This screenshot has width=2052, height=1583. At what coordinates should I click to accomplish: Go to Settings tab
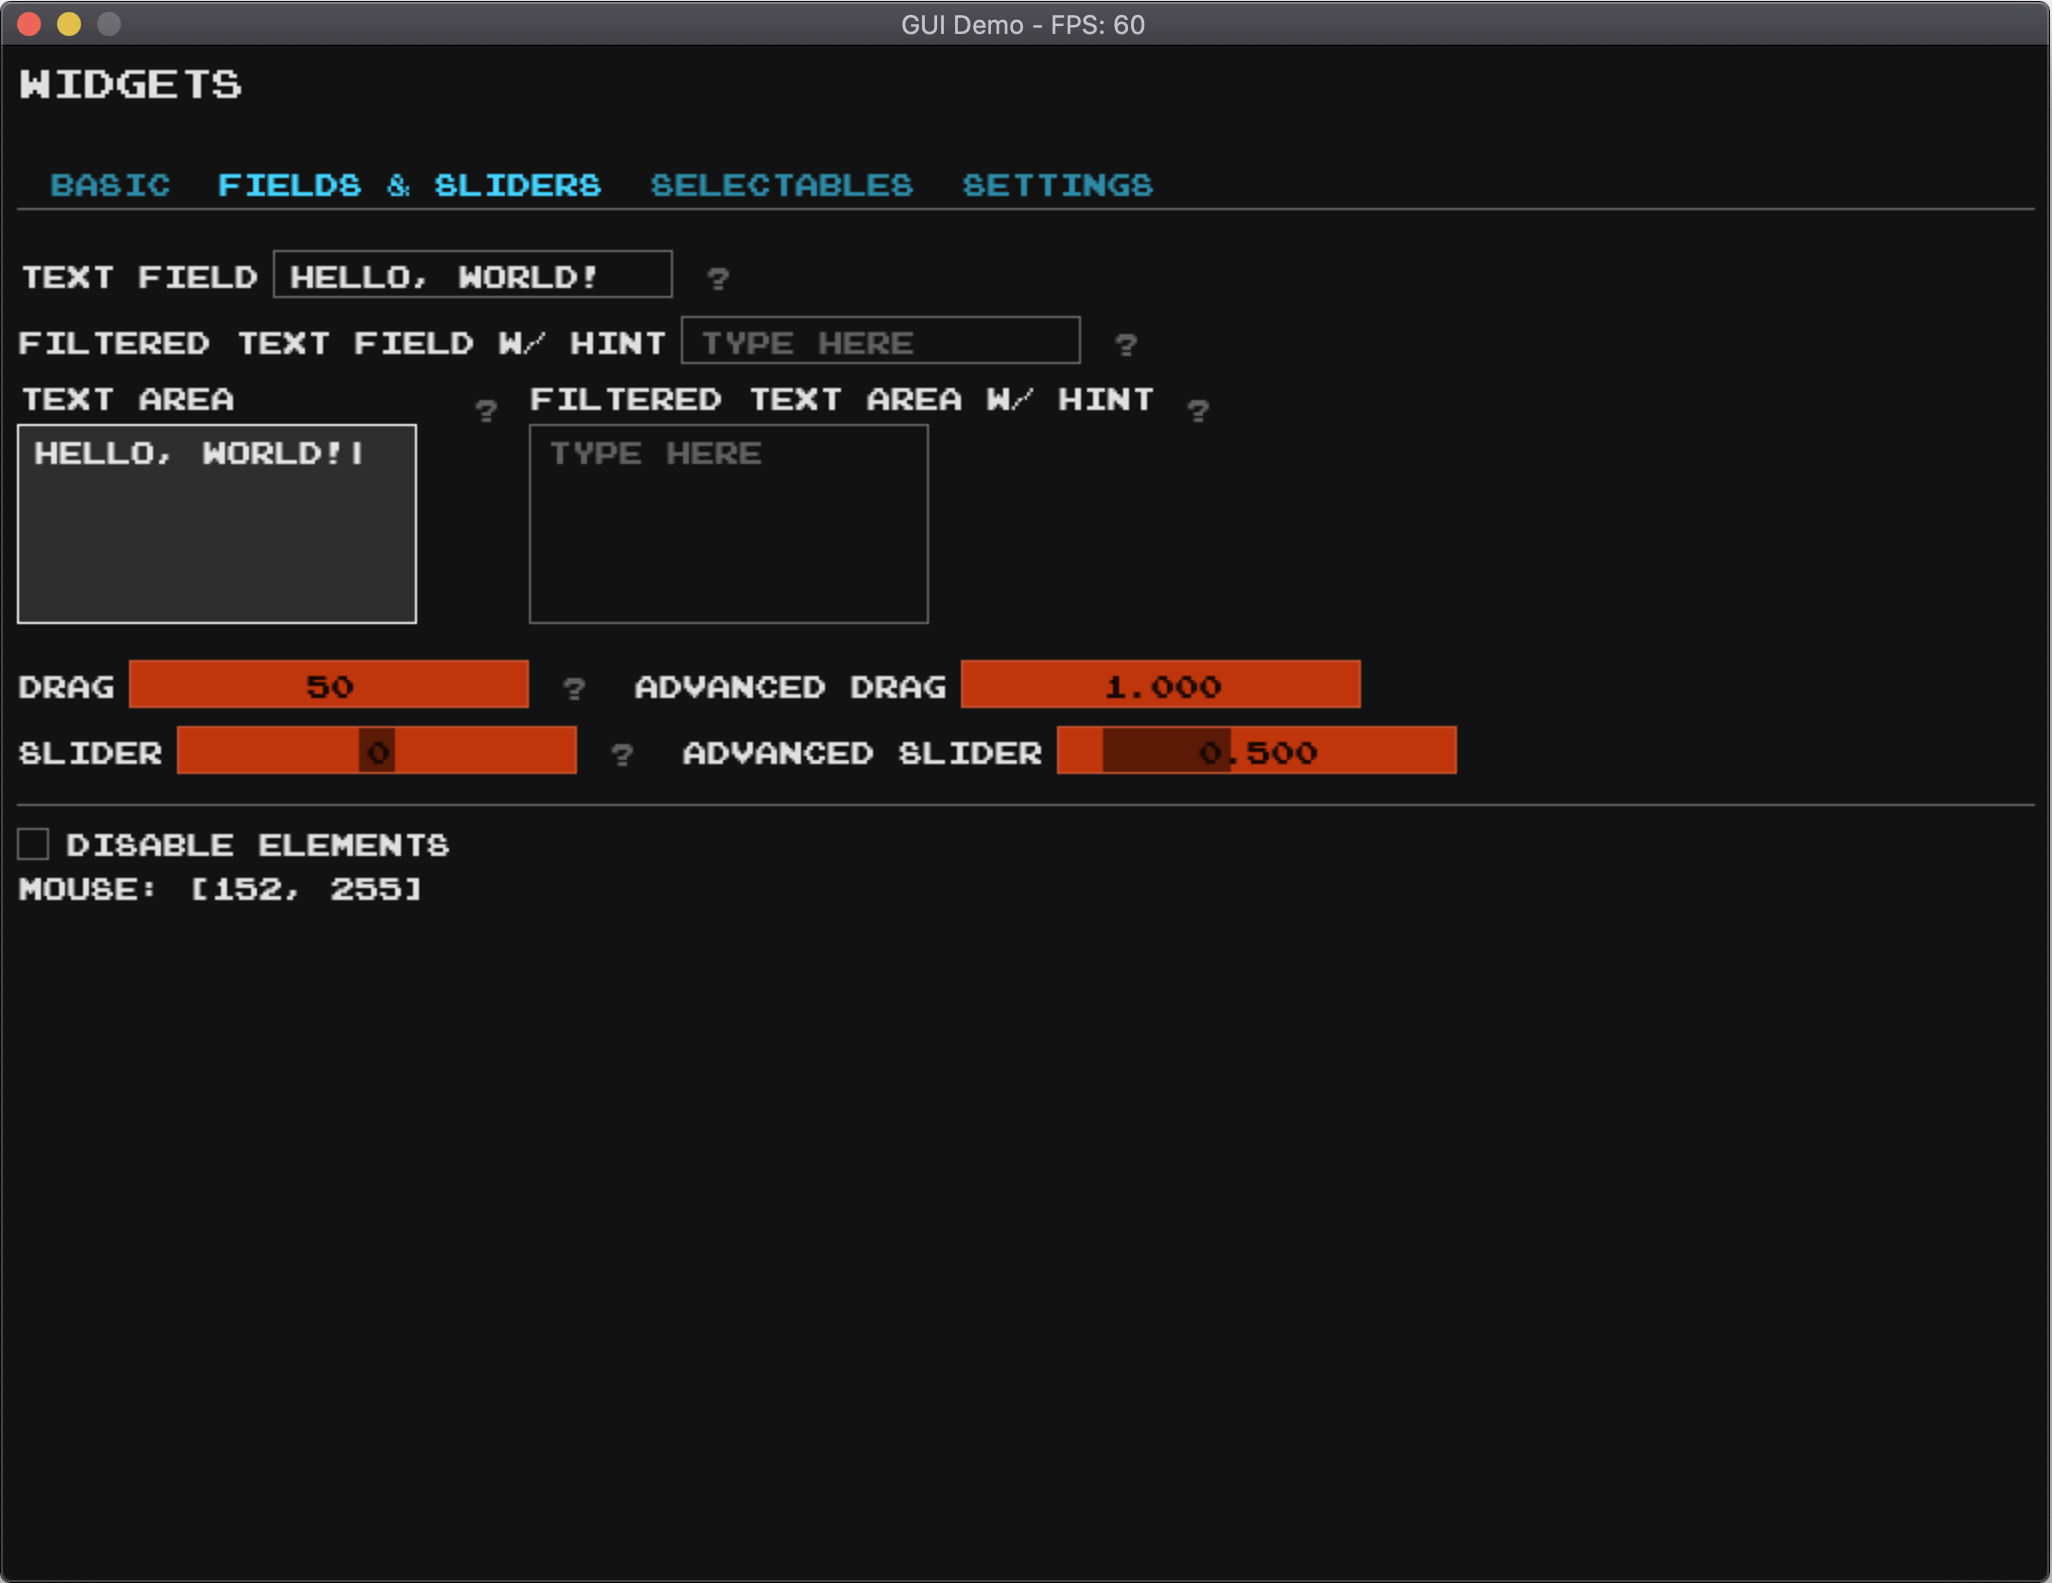(x=1057, y=185)
